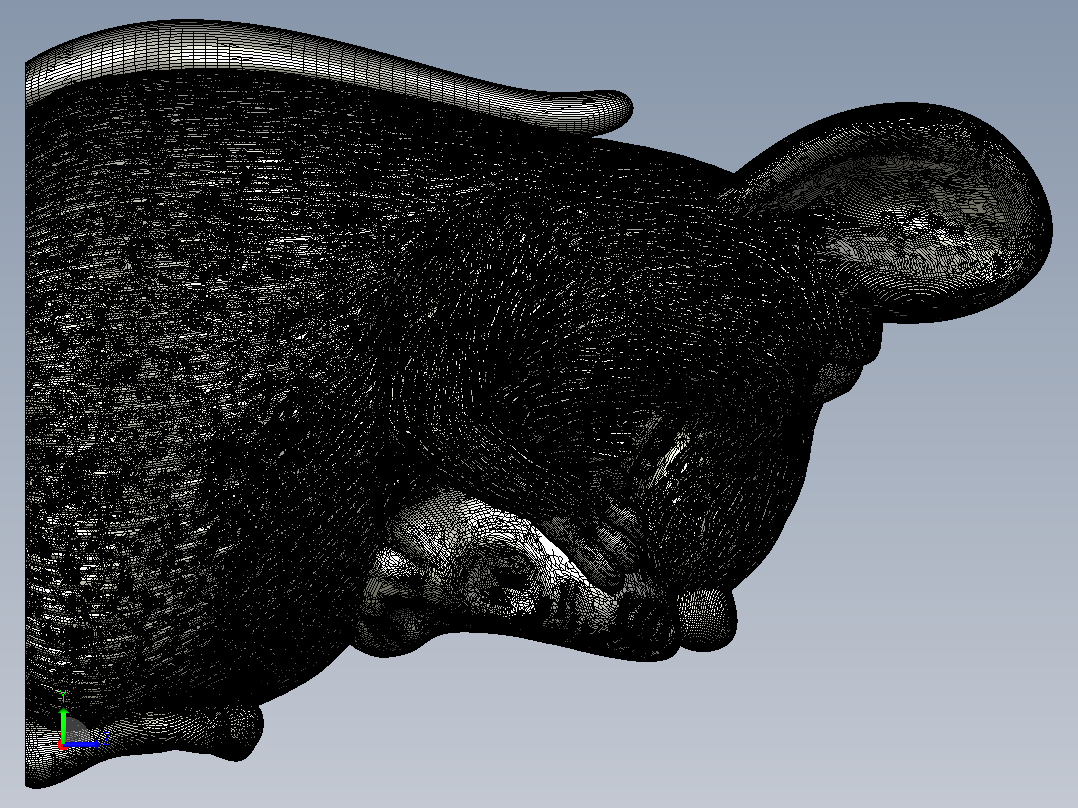This screenshot has height=808, width=1078.
Task: Click the green Y axis label
Action: (x=63, y=697)
